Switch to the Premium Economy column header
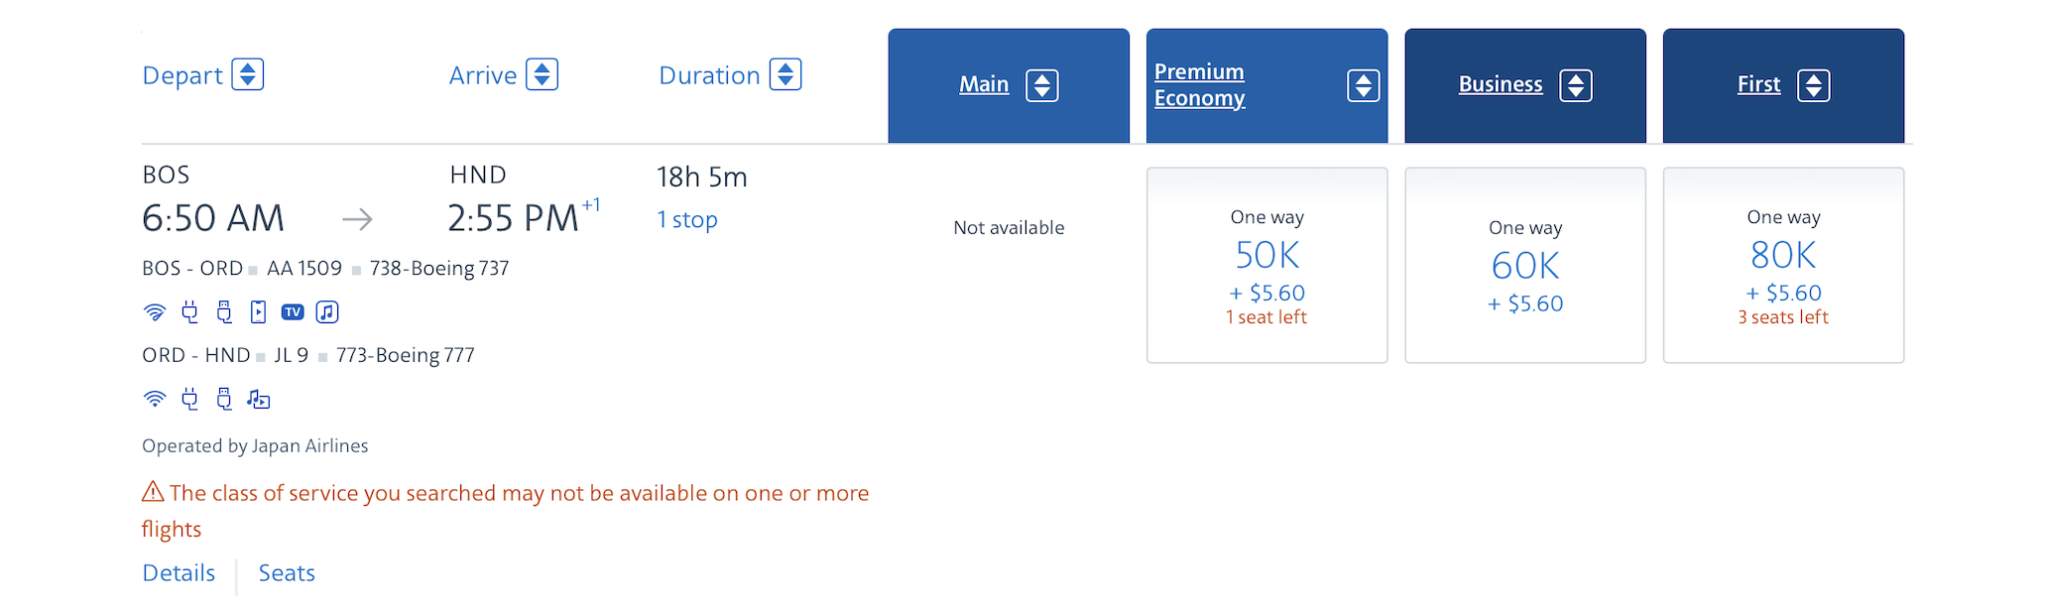2048x606 pixels. tap(1199, 85)
